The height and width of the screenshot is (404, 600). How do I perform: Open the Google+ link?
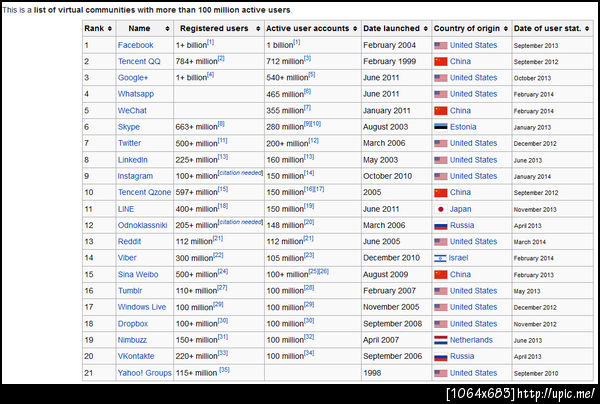coord(132,78)
